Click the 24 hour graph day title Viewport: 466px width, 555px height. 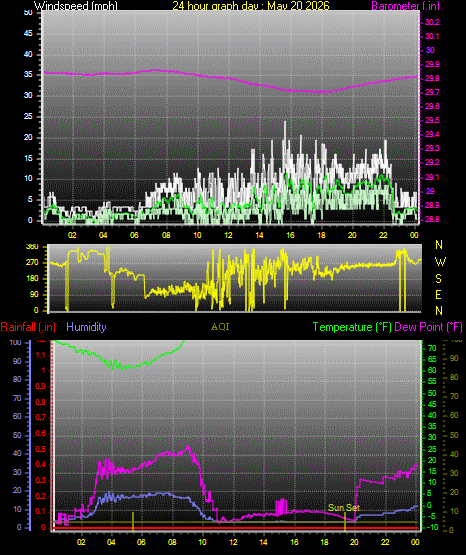(x=251, y=6)
